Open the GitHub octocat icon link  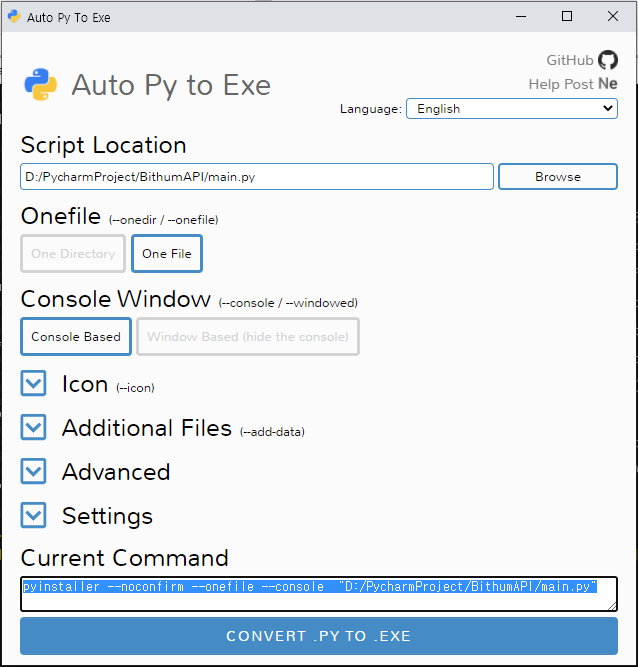tap(608, 60)
